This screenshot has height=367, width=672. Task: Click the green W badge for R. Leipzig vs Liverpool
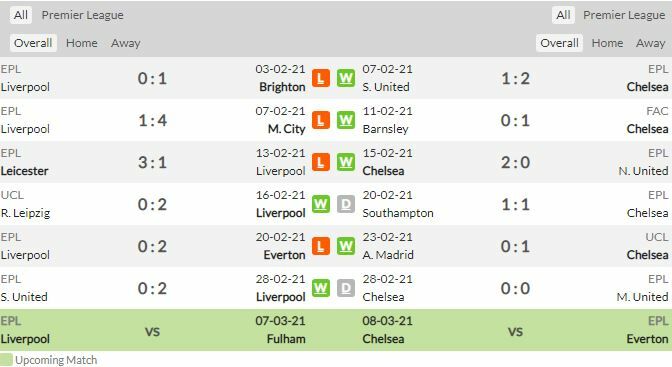pyautogui.click(x=321, y=204)
